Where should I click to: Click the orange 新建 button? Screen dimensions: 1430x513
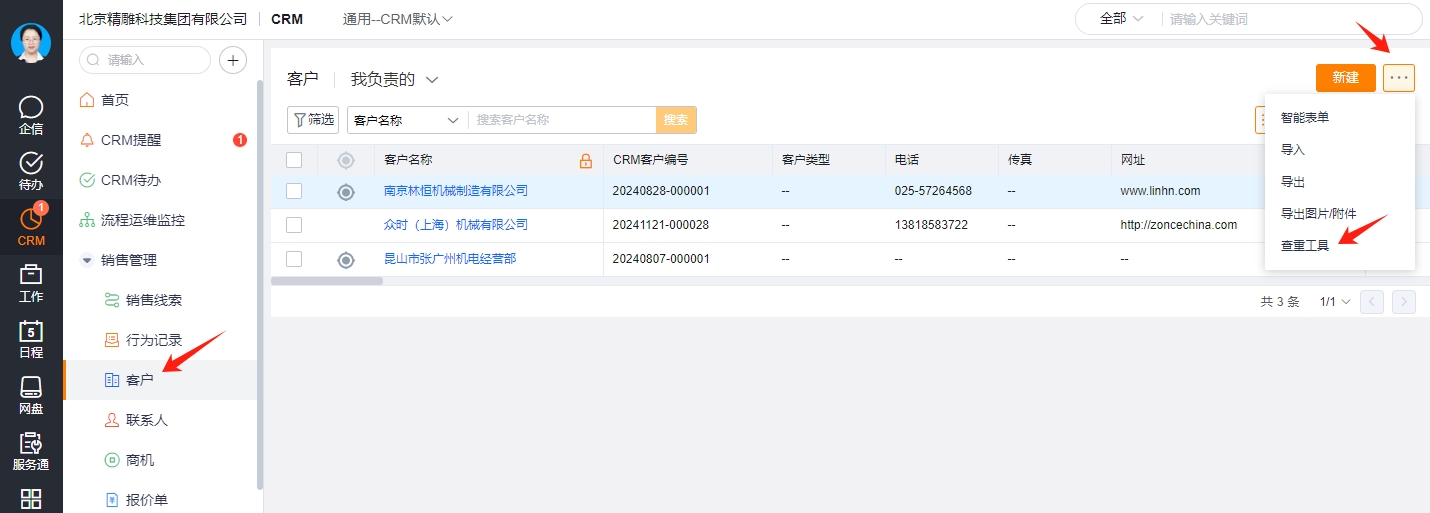pos(1346,77)
